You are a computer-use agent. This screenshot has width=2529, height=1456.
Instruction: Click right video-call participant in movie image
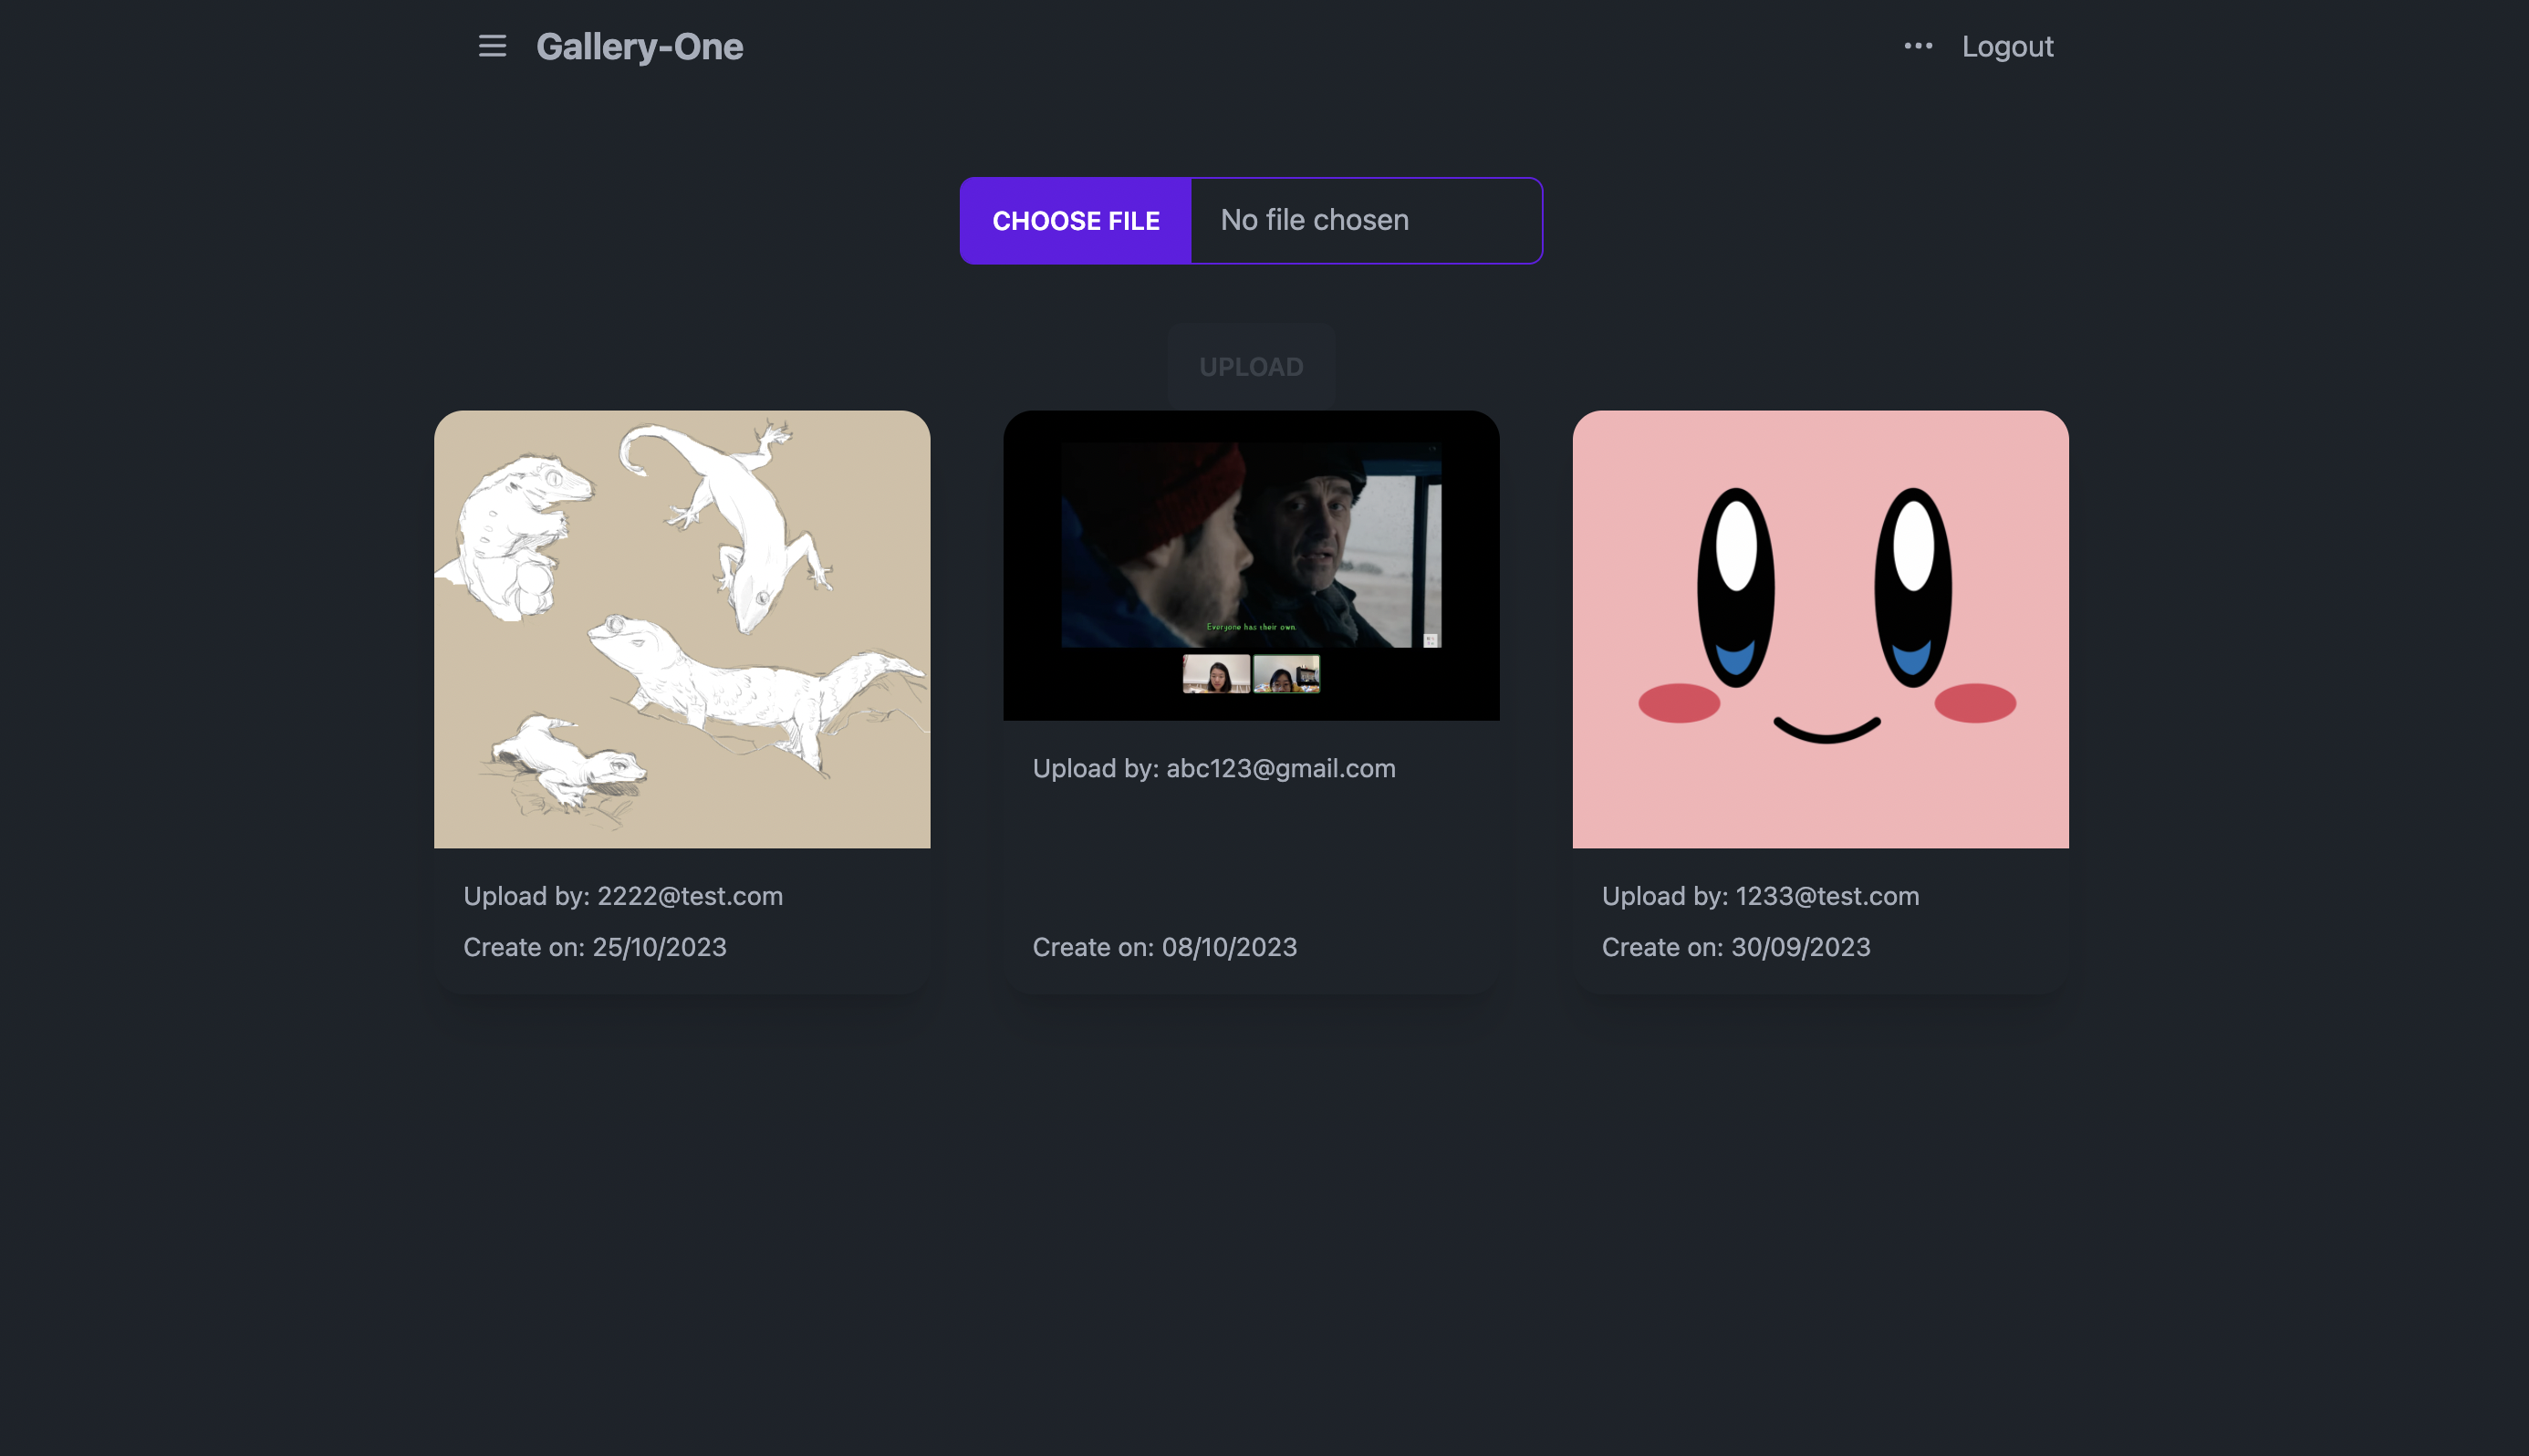coord(1286,674)
